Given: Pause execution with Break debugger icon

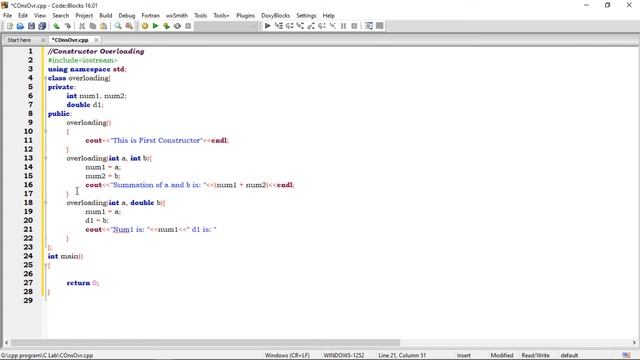Looking at the screenshot, I should [x=343, y=26].
